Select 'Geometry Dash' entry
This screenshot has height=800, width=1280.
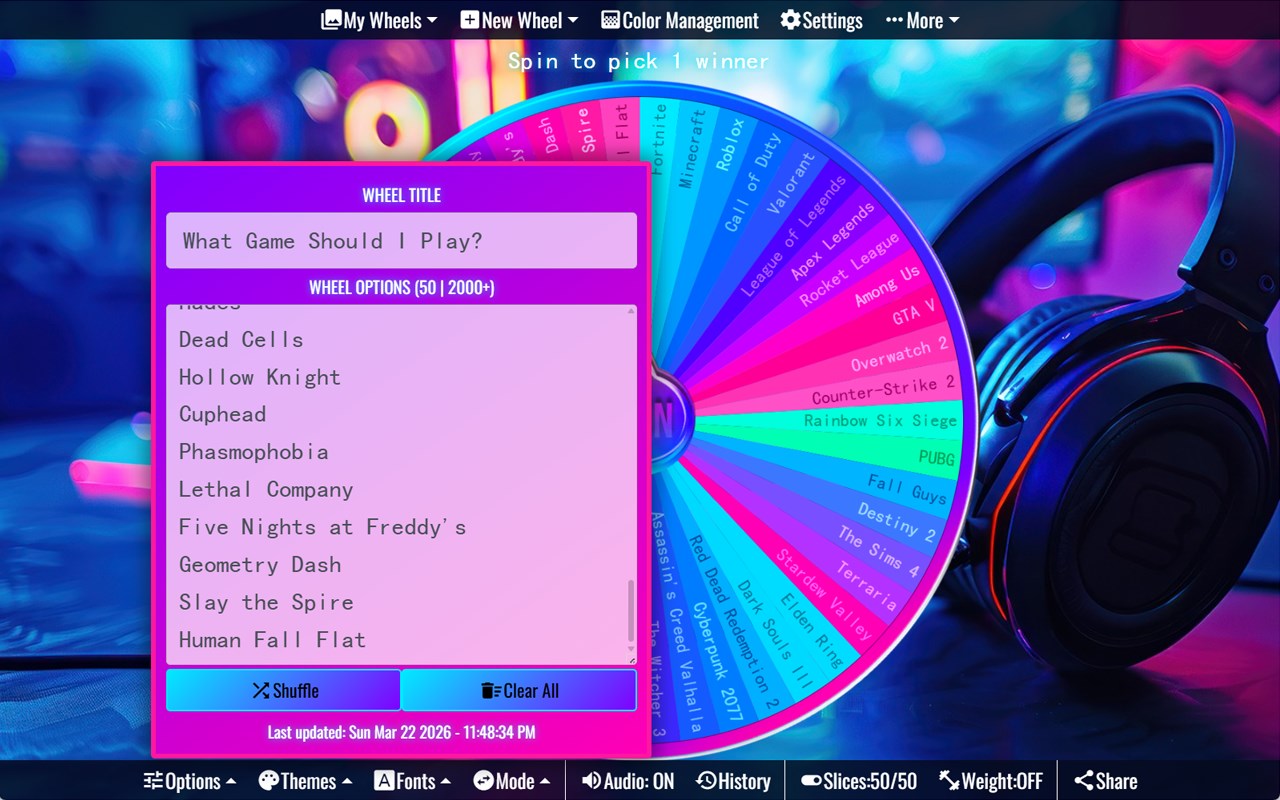tap(260, 565)
